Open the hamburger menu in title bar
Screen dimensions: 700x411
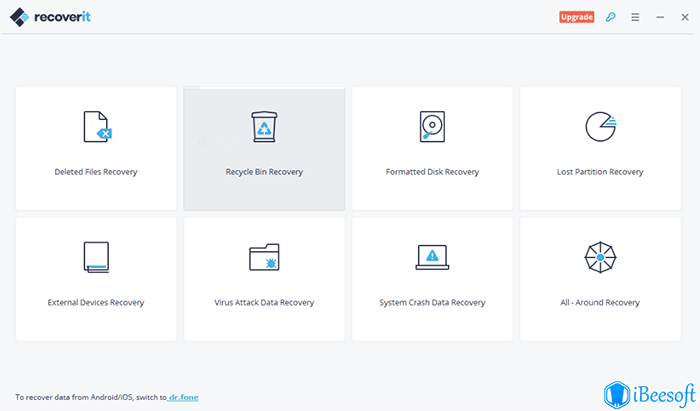(x=635, y=17)
